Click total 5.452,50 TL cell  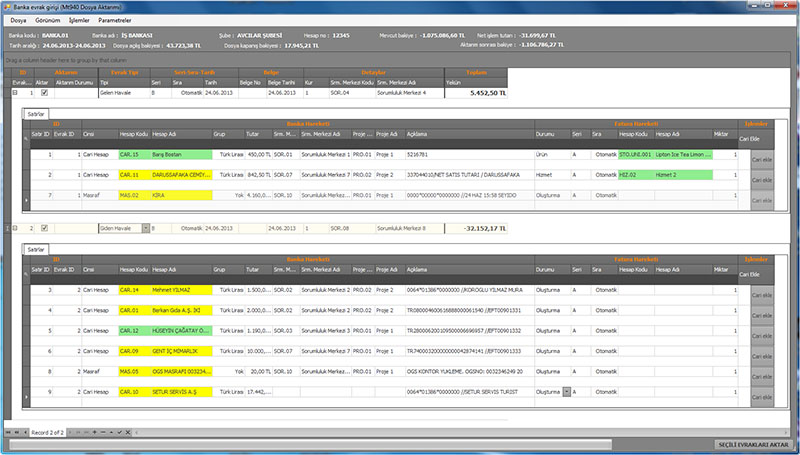(x=476, y=93)
